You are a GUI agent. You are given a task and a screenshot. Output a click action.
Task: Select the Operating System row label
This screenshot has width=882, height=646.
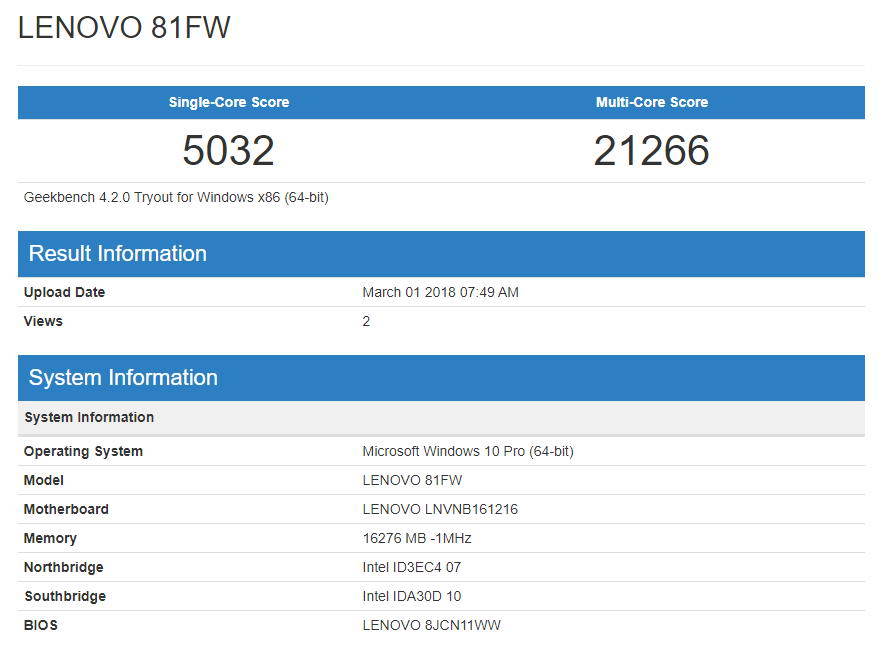[x=83, y=451]
